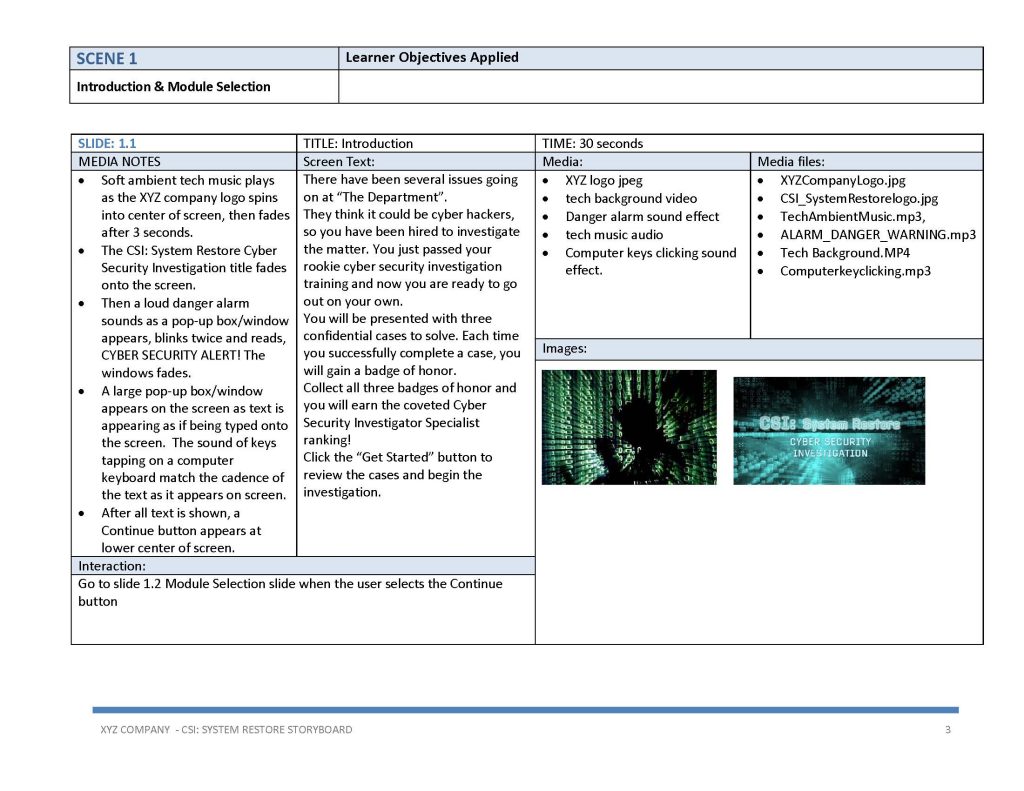The height and width of the screenshot is (791, 1024).
Task: Select the TIME: 30 seconds cell
Action: (593, 143)
